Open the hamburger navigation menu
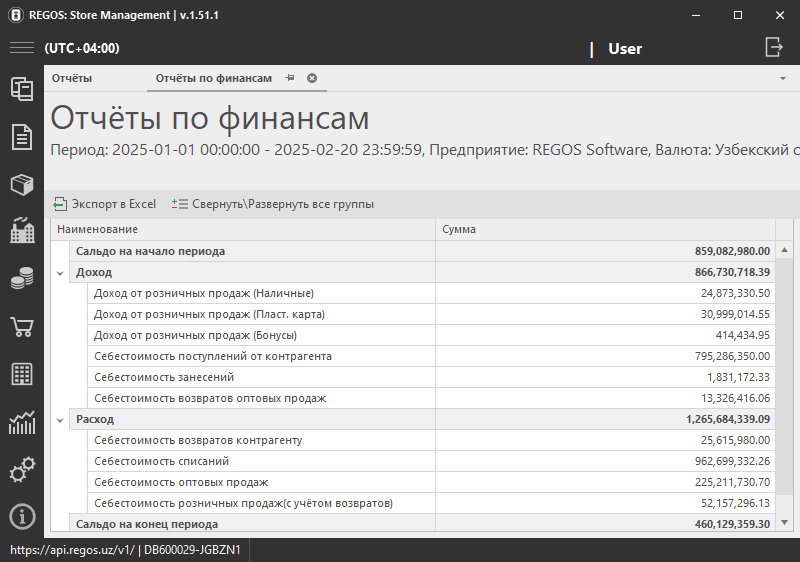800x562 pixels. pos(22,48)
